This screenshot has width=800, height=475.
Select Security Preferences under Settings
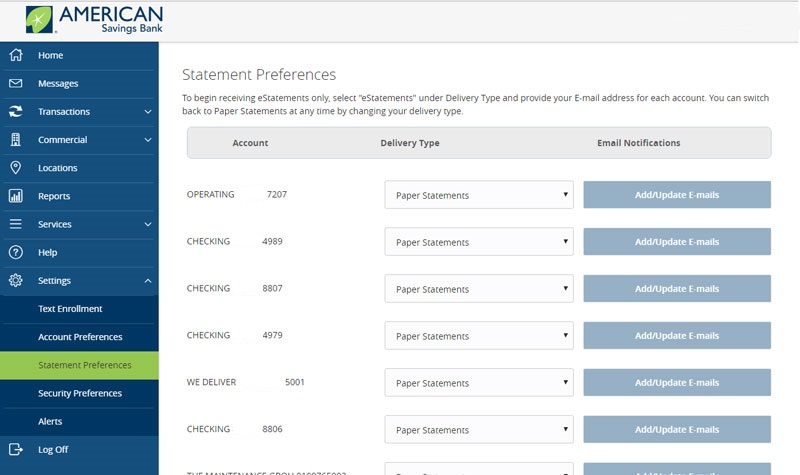coord(79,393)
